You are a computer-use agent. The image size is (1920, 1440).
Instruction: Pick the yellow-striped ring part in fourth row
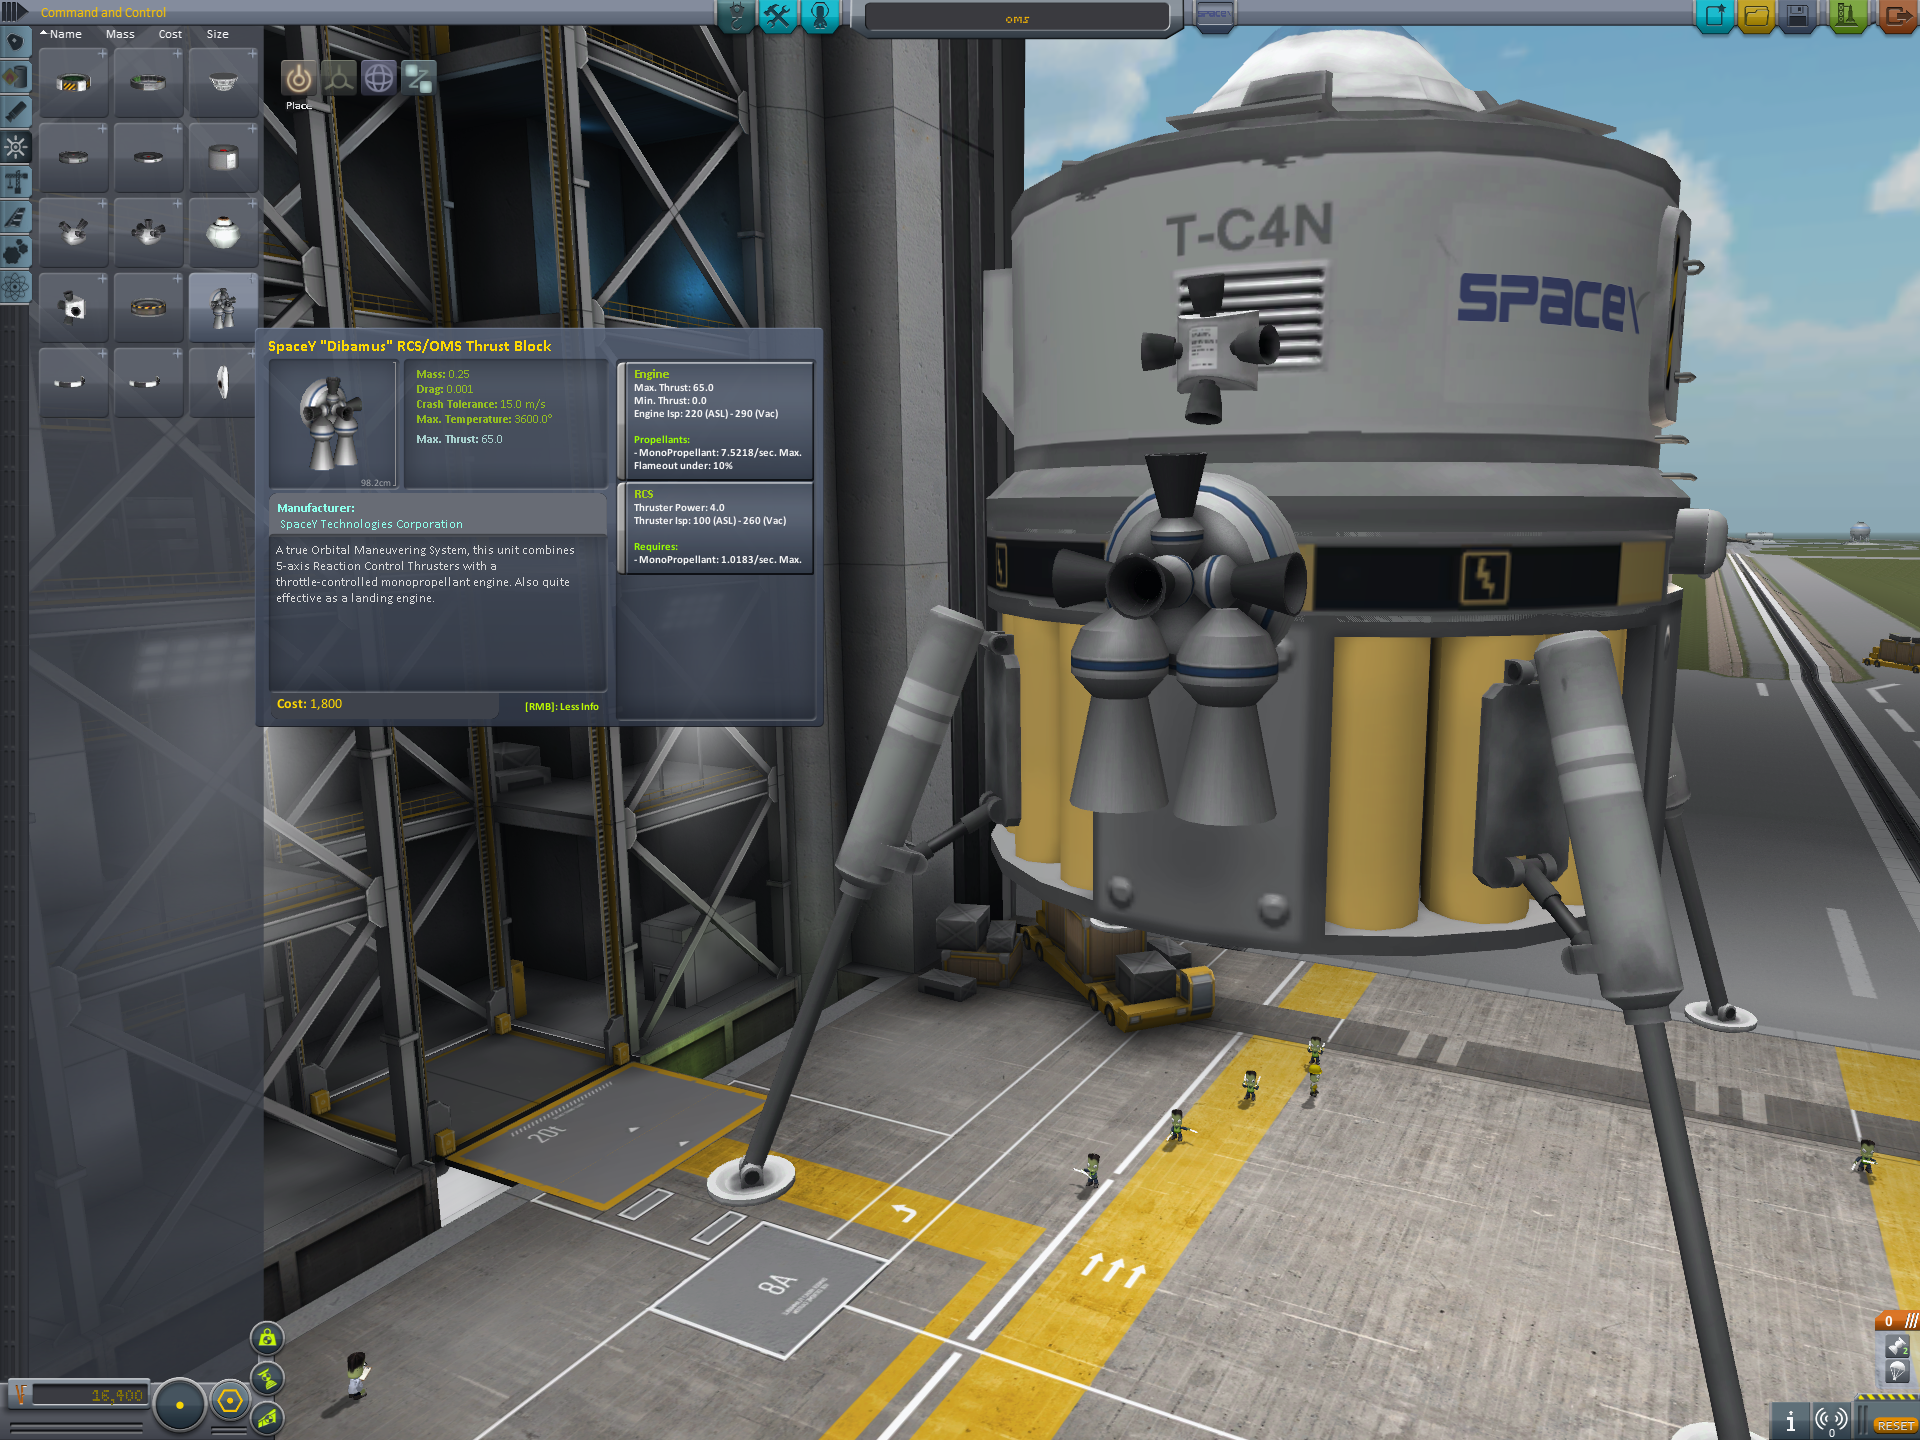[x=148, y=308]
